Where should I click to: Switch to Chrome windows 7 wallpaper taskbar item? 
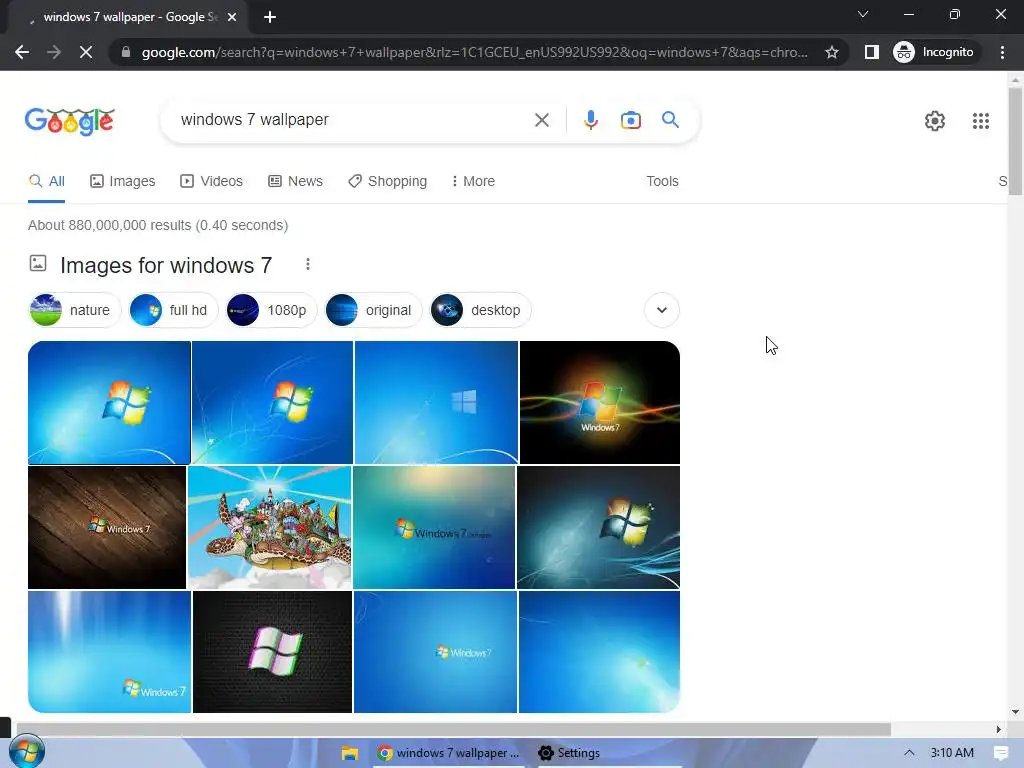click(449, 753)
